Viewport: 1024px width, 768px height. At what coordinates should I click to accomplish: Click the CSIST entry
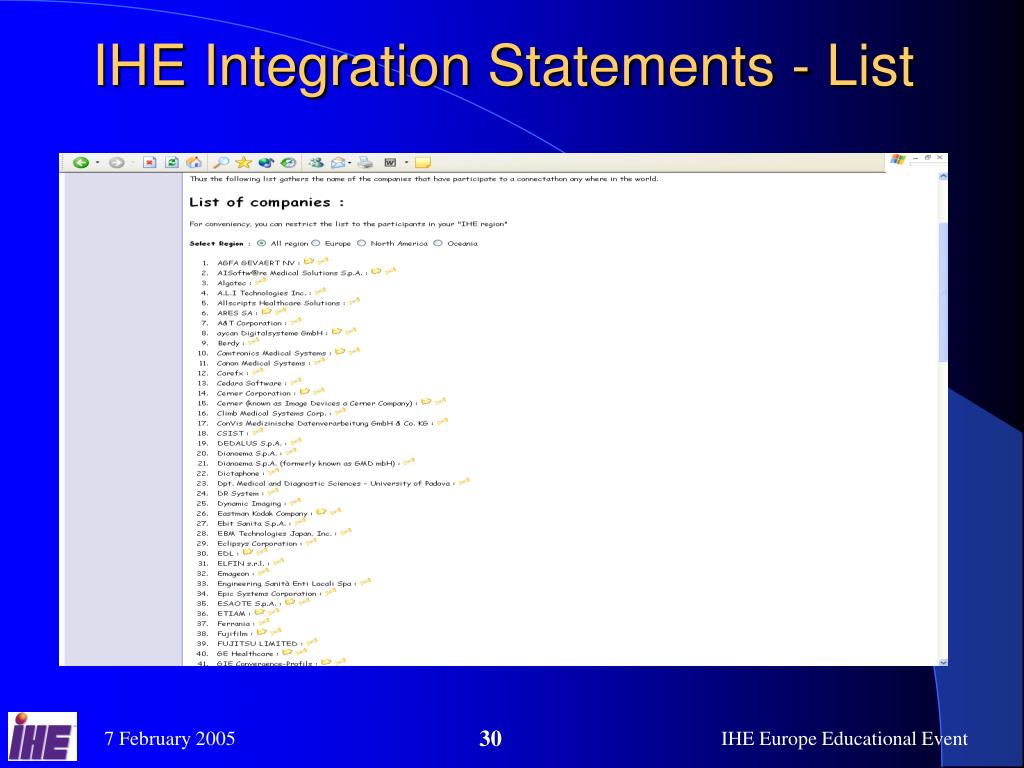(231, 434)
